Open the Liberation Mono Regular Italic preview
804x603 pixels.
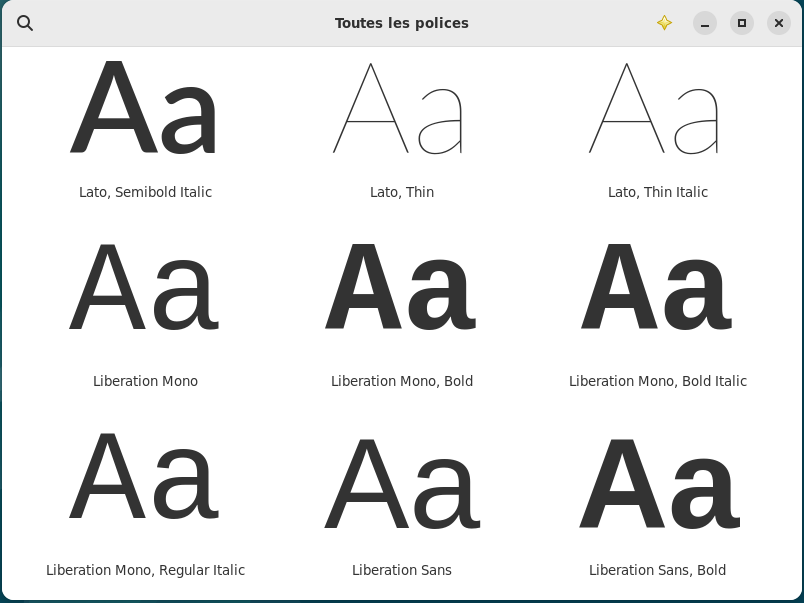pyautogui.click(x=145, y=476)
